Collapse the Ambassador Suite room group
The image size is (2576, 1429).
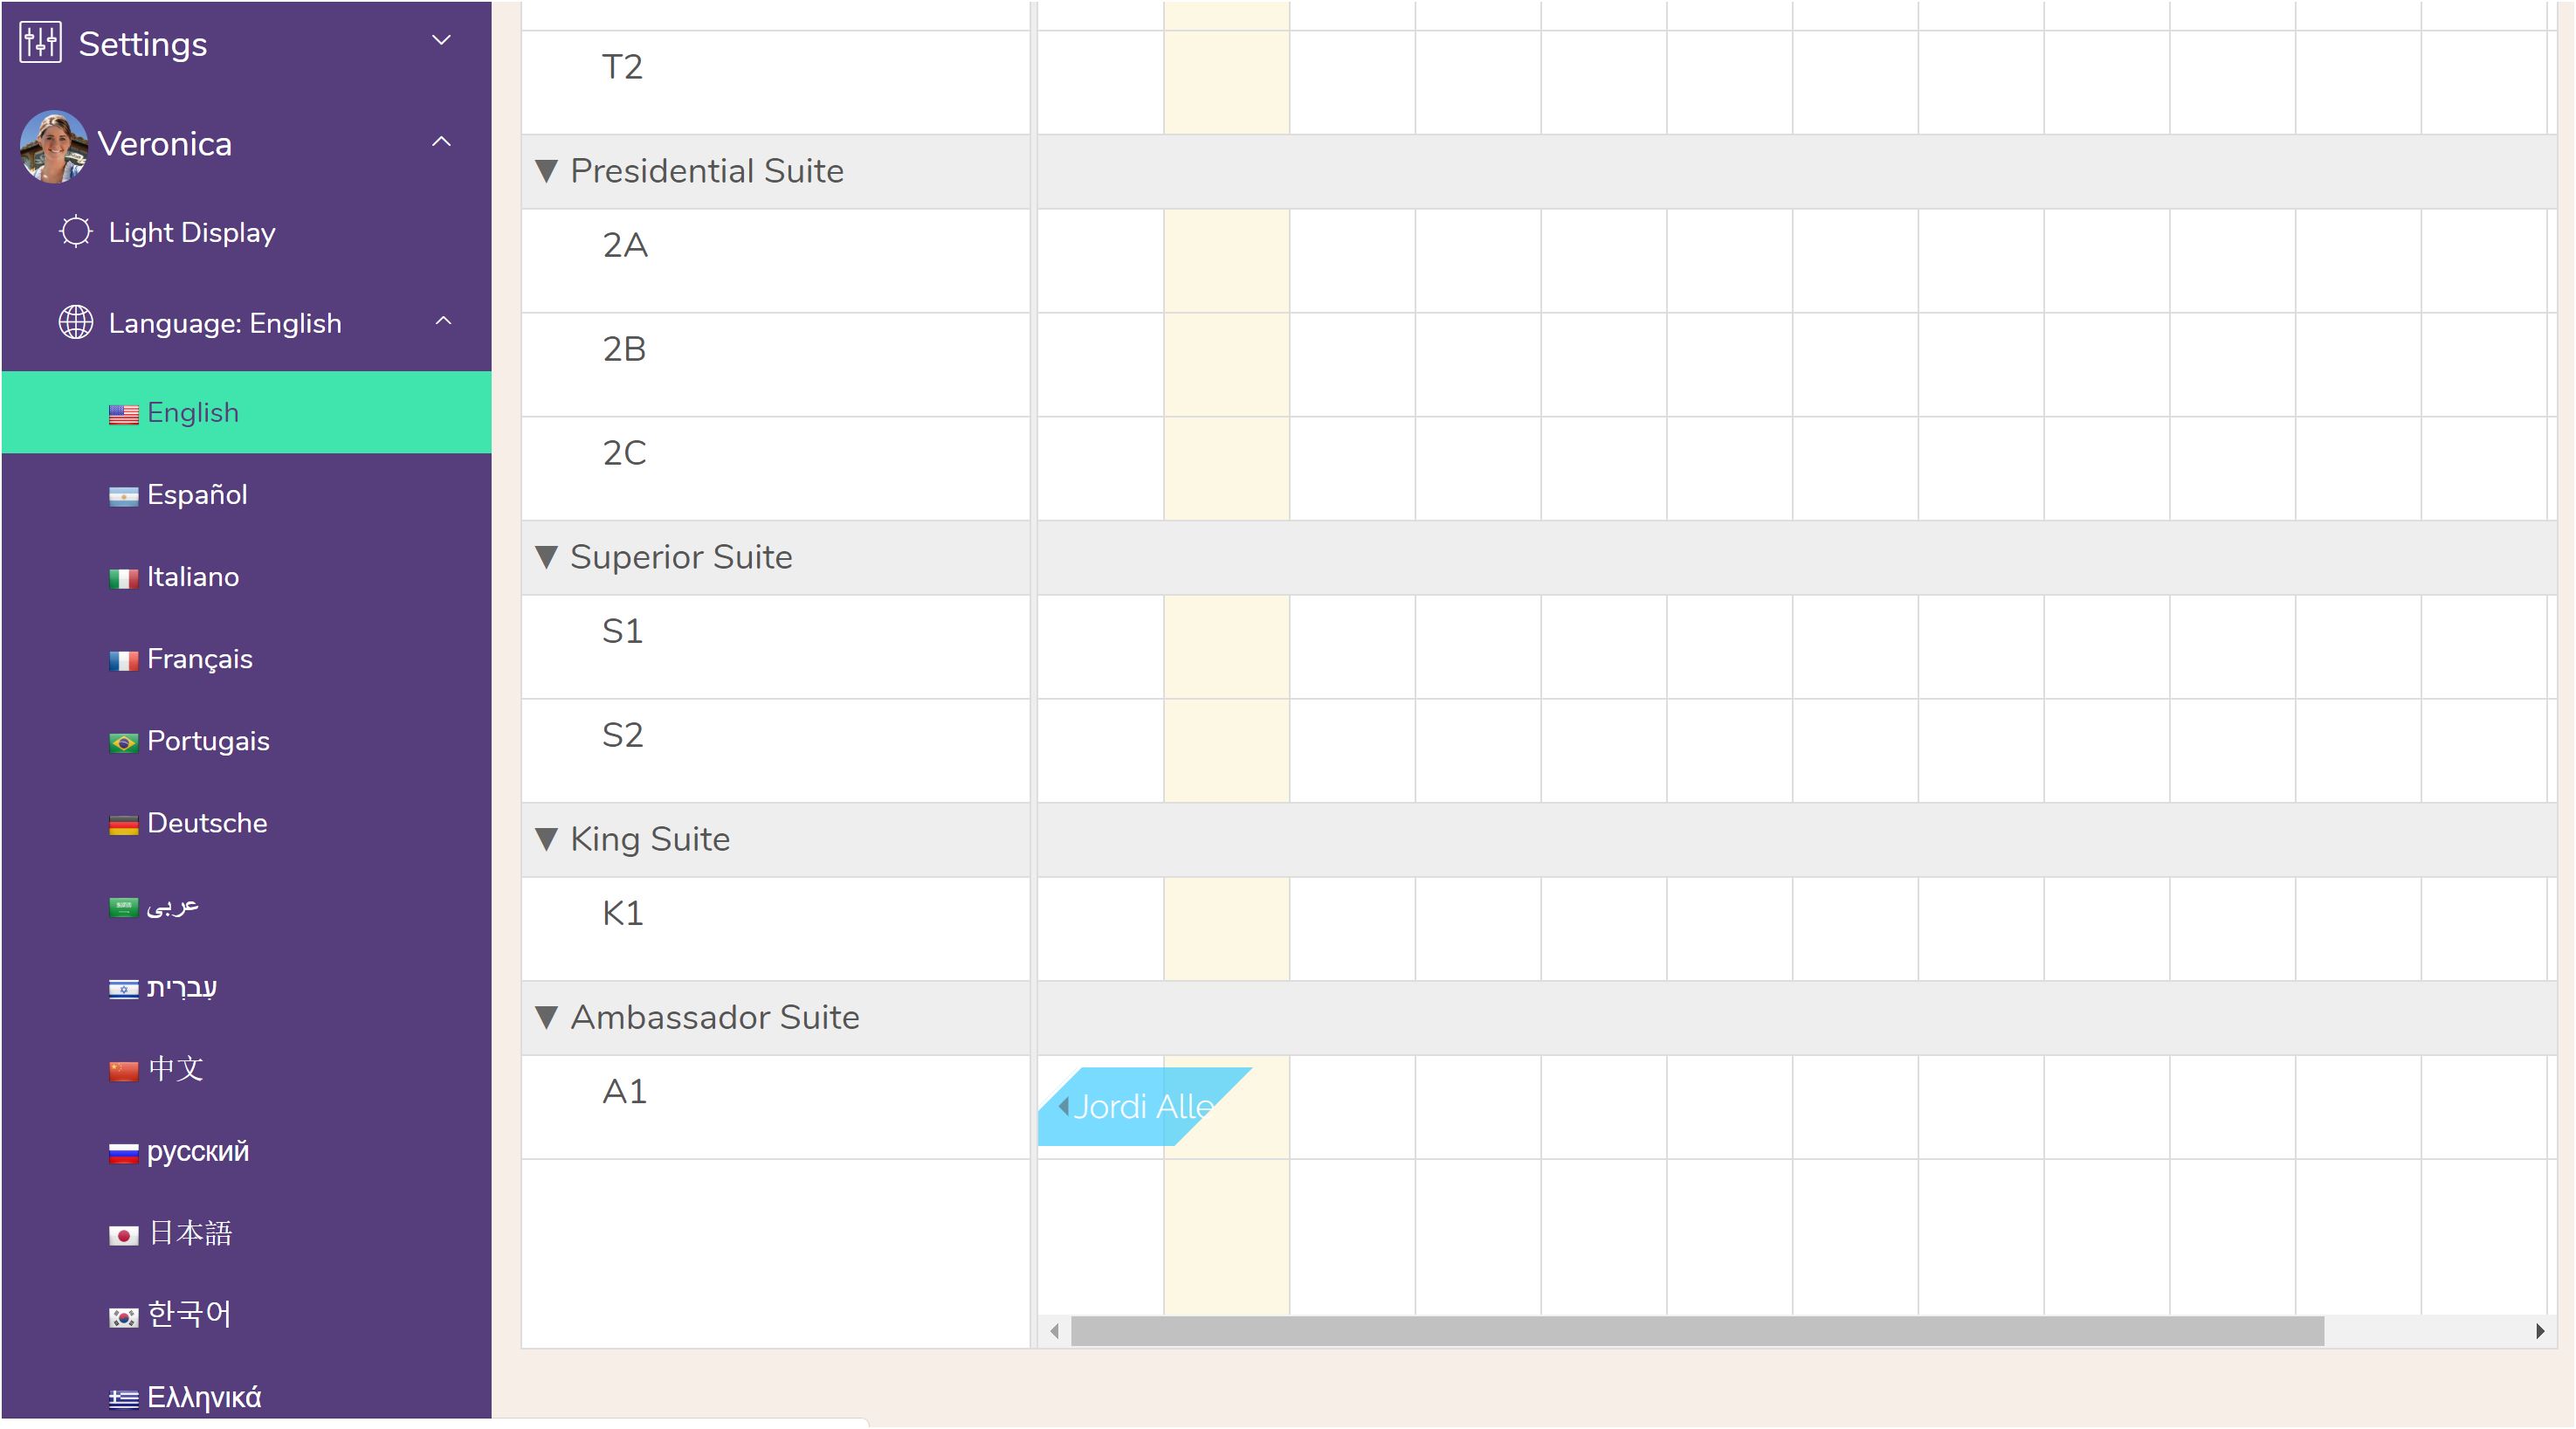point(550,1018)
